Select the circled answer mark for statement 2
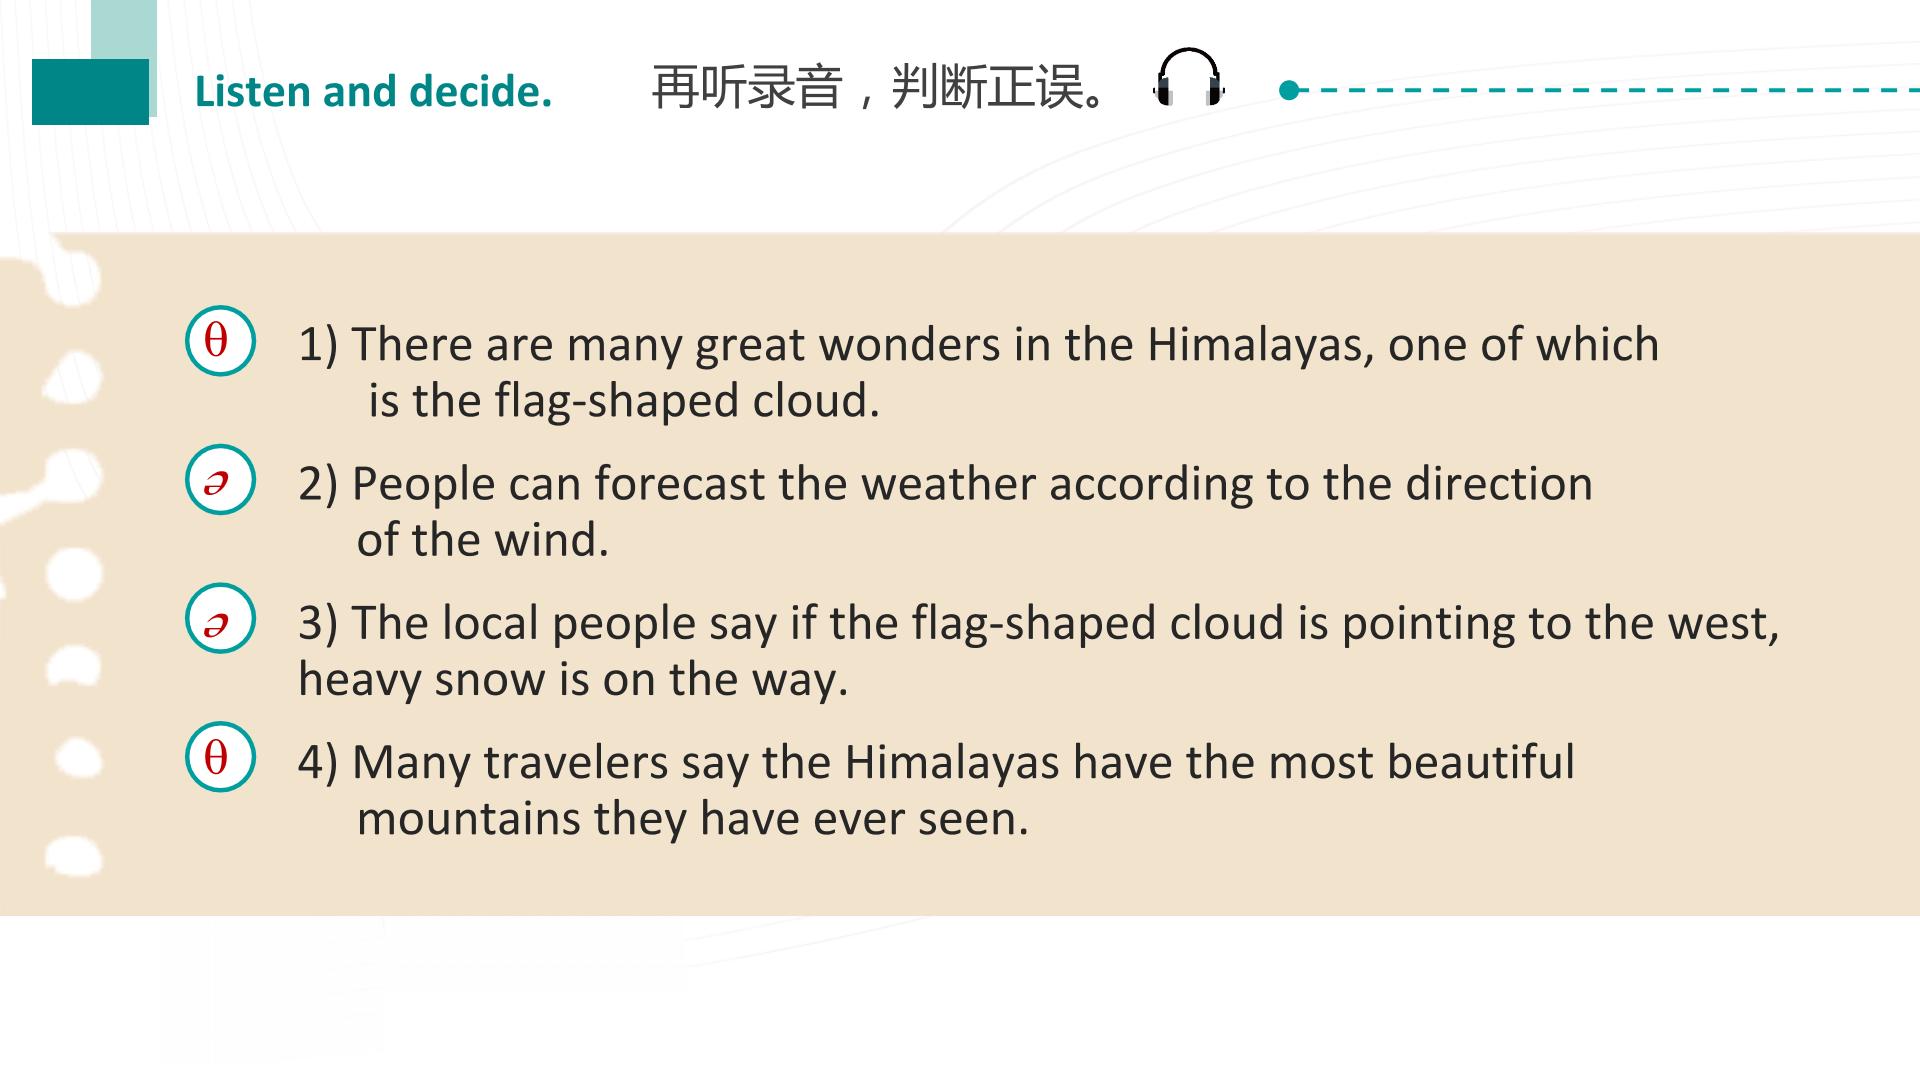Image resolution: width=1920 pixels, height=1080 pixels. [220, 480]
